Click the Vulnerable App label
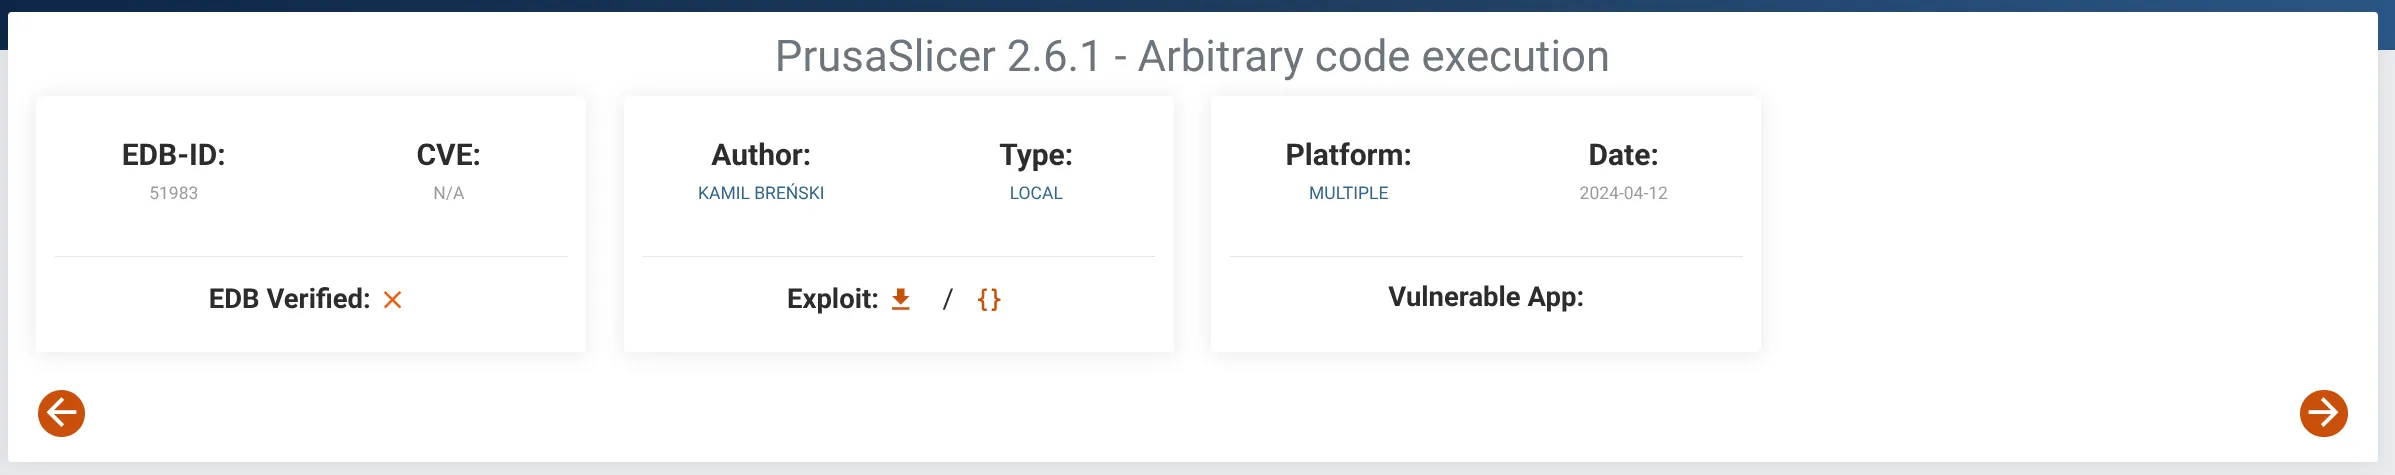 (1486, 297)
